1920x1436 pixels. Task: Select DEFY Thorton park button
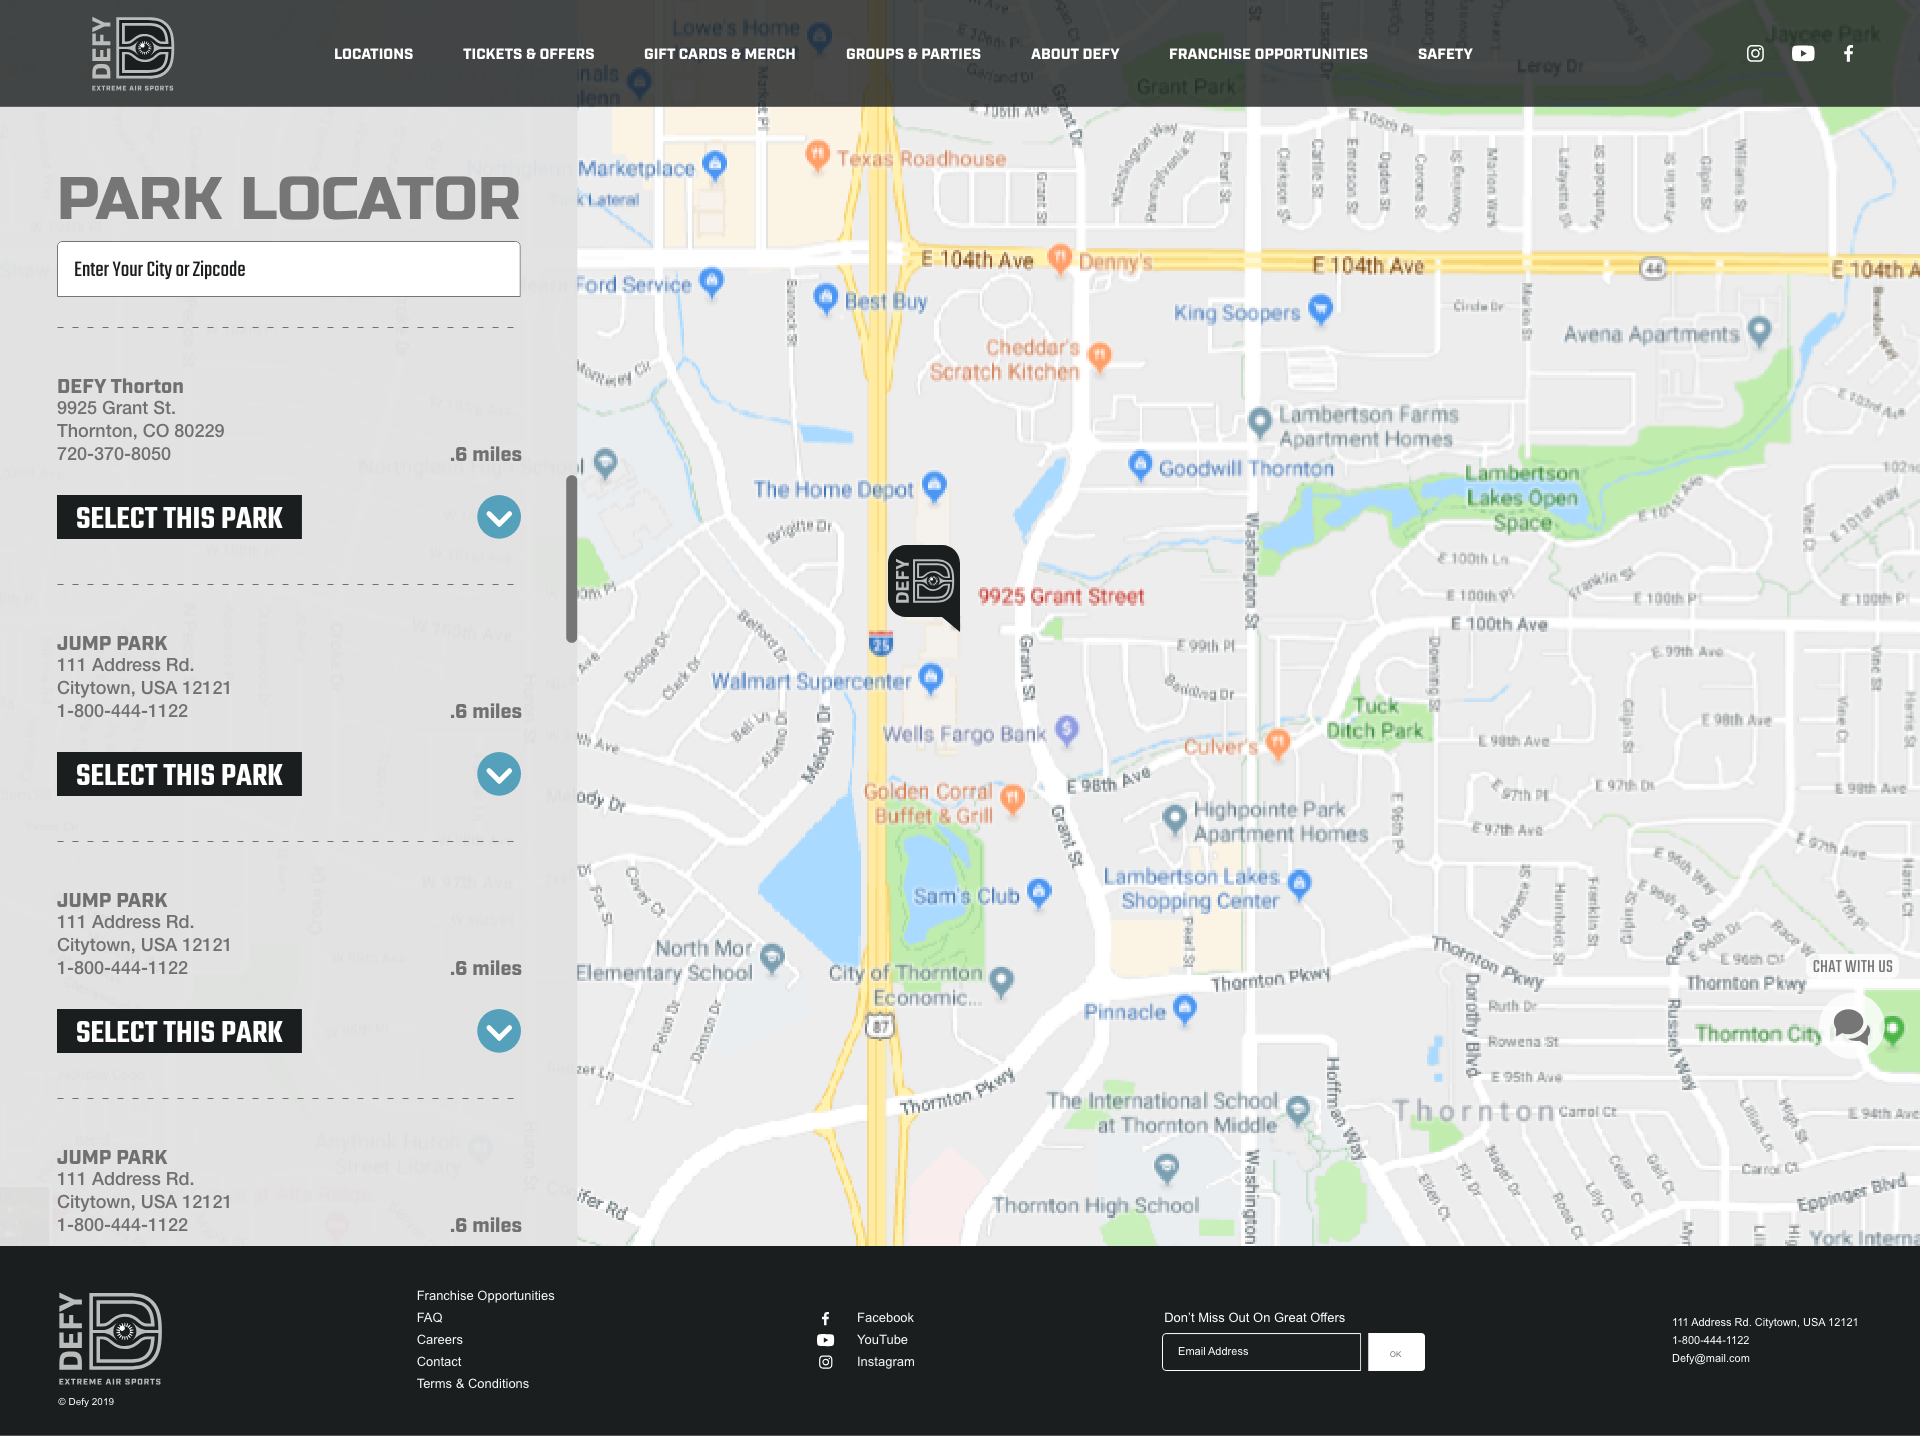179,517
